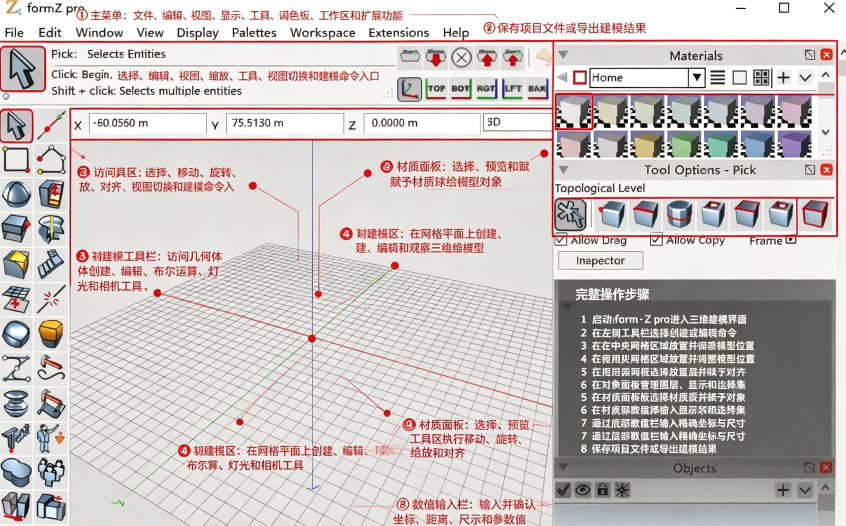The image size is (846, 526).
Task: Toggle the star-shaped icon in Objects palette
Action: point(622,490)
